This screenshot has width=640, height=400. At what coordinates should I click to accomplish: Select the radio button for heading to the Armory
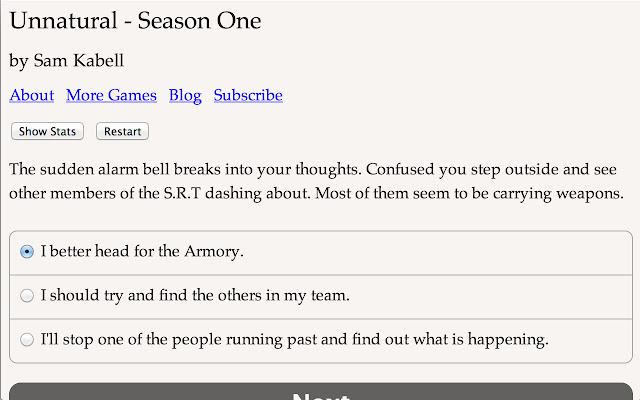click(x=27, y=252)
